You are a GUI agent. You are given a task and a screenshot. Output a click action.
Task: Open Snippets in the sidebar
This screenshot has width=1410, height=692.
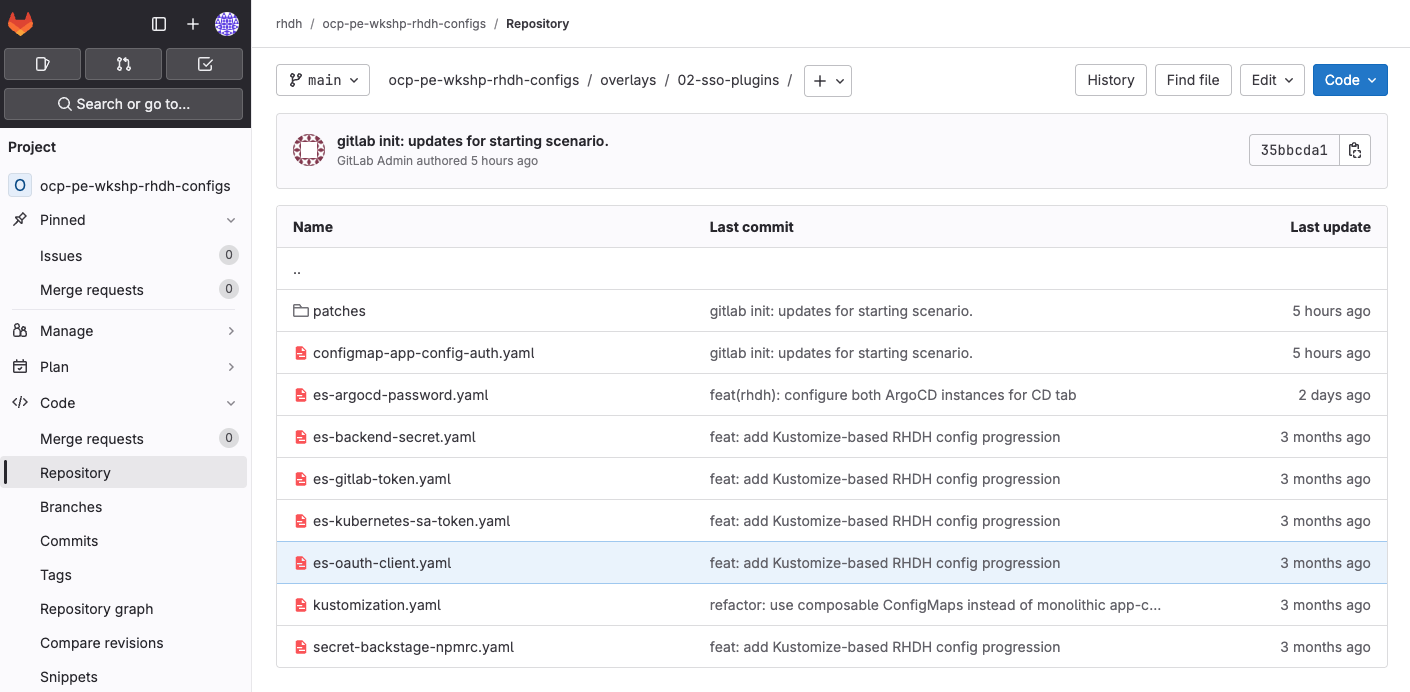pyautogui.click(x=125, y=677)
